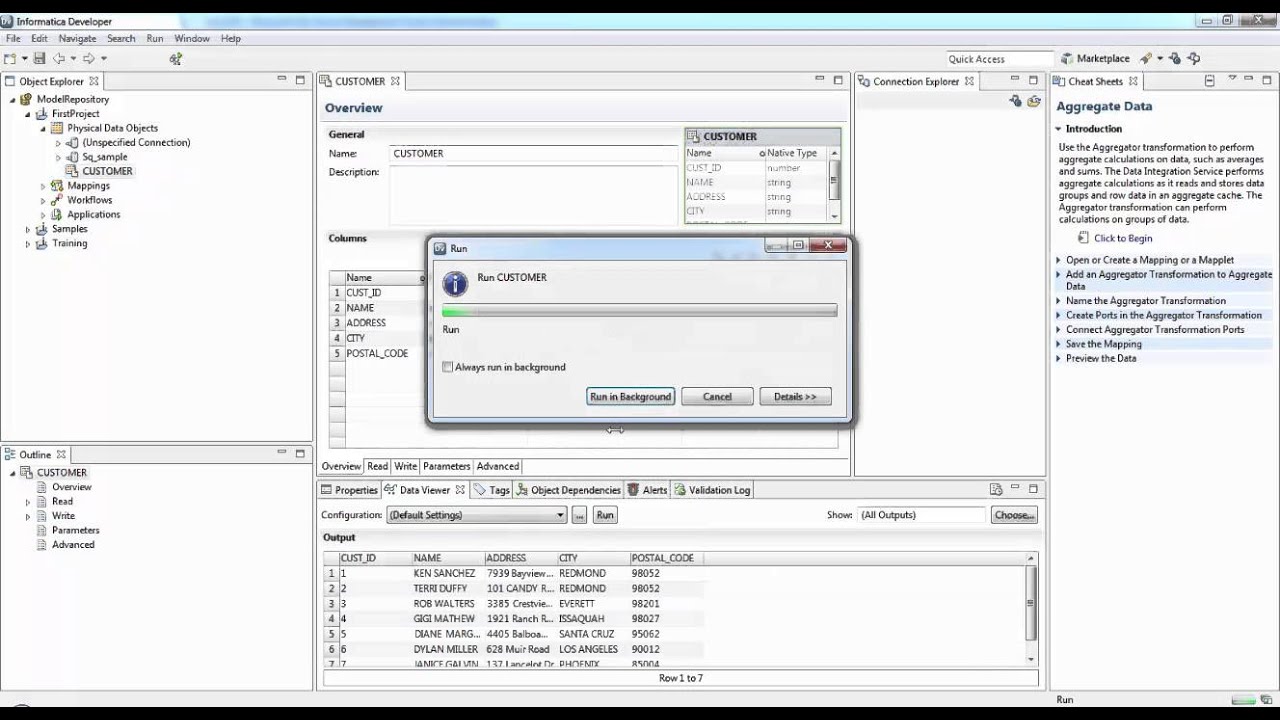1280x720 pixels.
Task: Click the Save toolbar icon
Action: point(40,59)
